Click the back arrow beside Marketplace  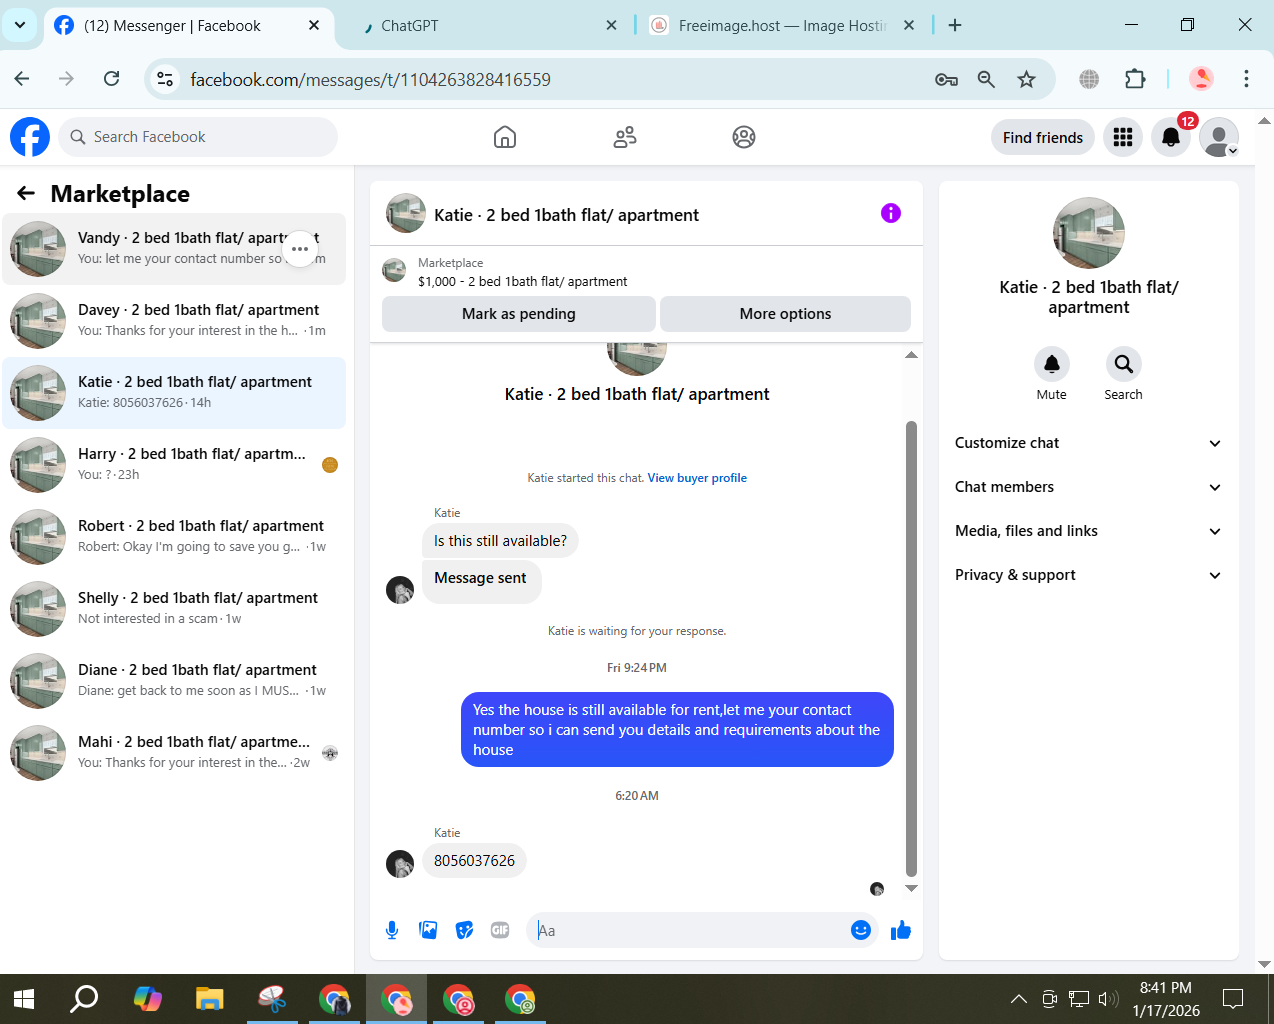[x=26, y=193]
